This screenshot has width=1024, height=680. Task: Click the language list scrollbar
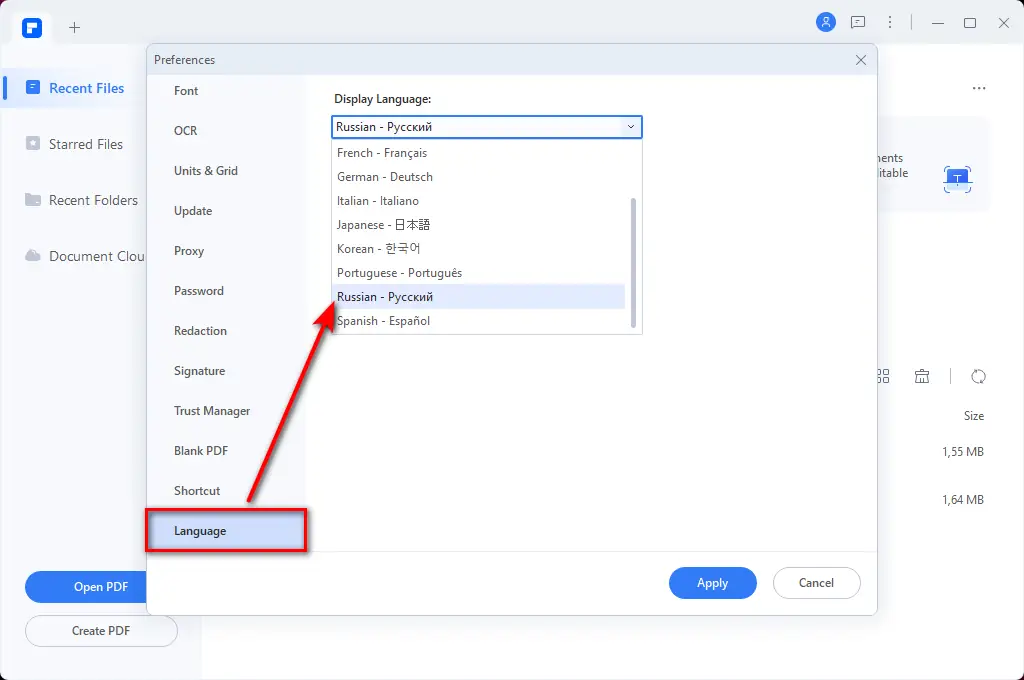tap(634, 262)
